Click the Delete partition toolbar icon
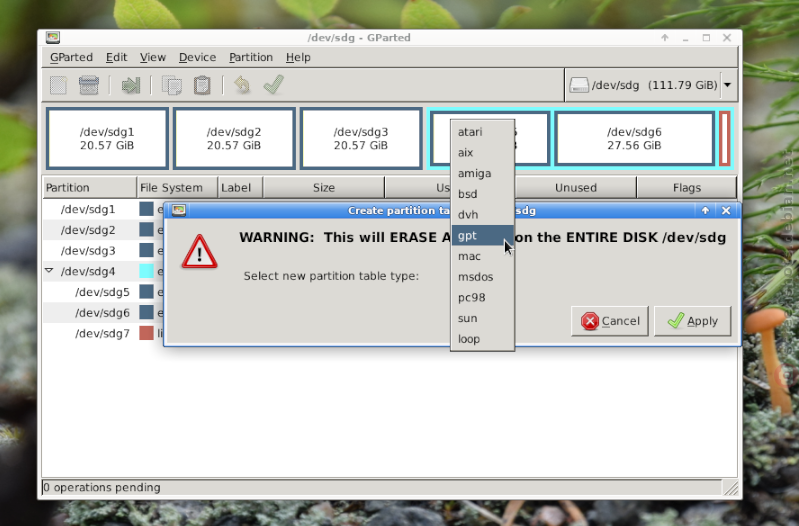Screen dimensions: 799x526 pyautogui.click(x=89, y=85)
